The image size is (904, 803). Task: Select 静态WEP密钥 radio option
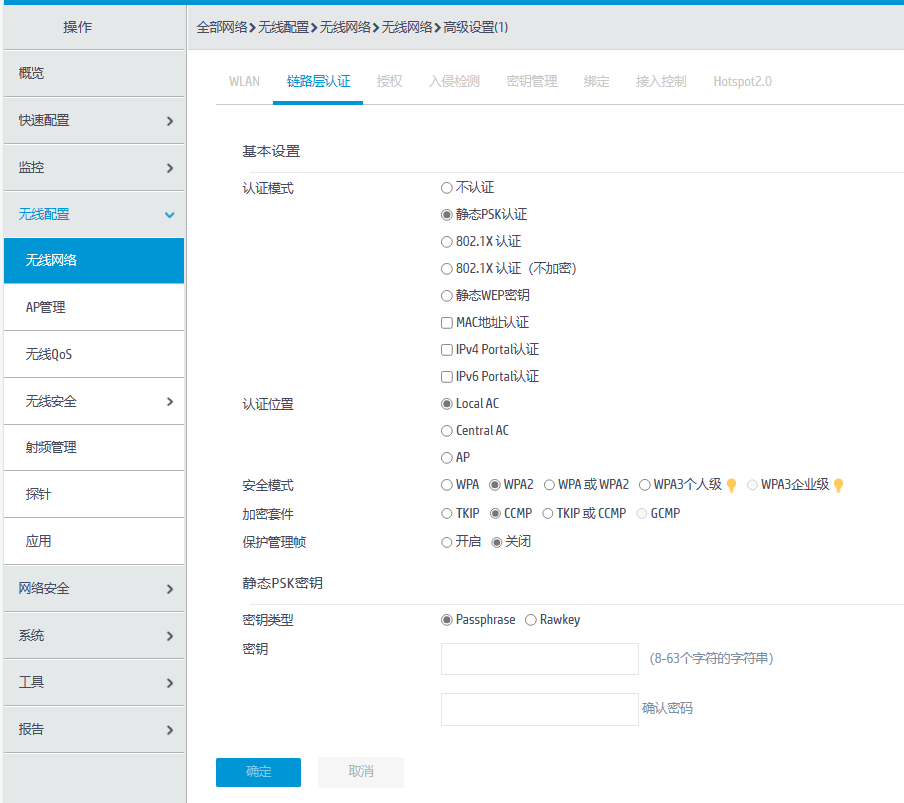pyautogui.click(x=447, y=296)
